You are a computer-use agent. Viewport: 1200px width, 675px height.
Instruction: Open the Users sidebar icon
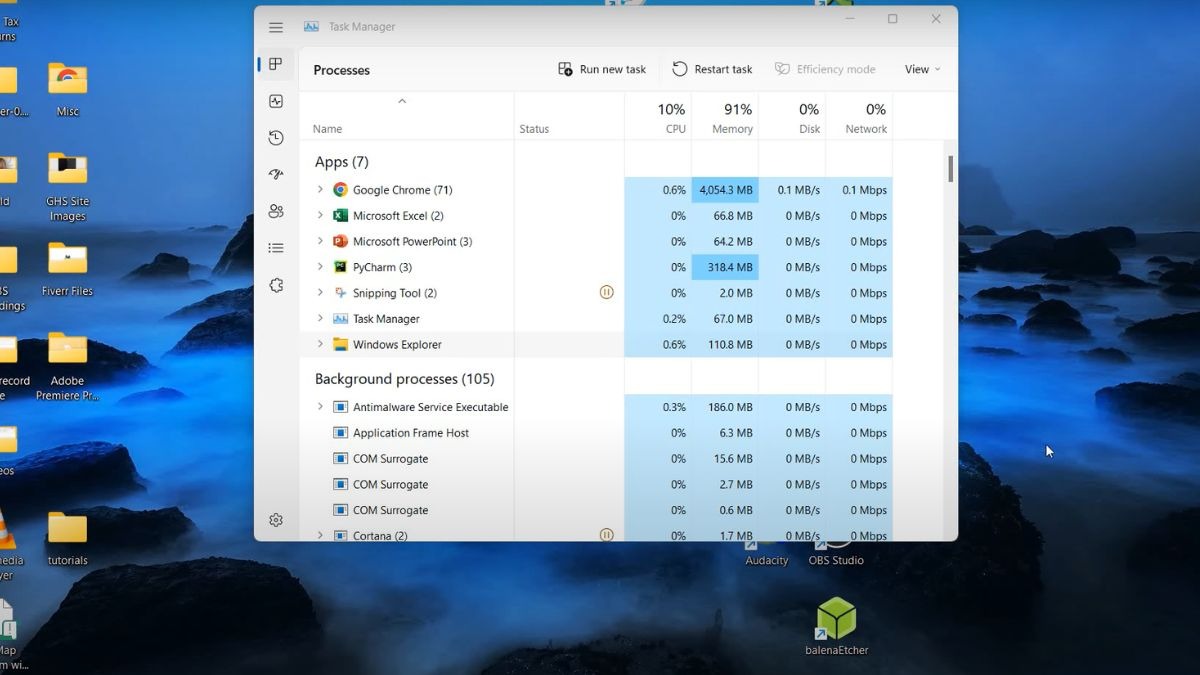pyautogui.click(x=276, y=211)
